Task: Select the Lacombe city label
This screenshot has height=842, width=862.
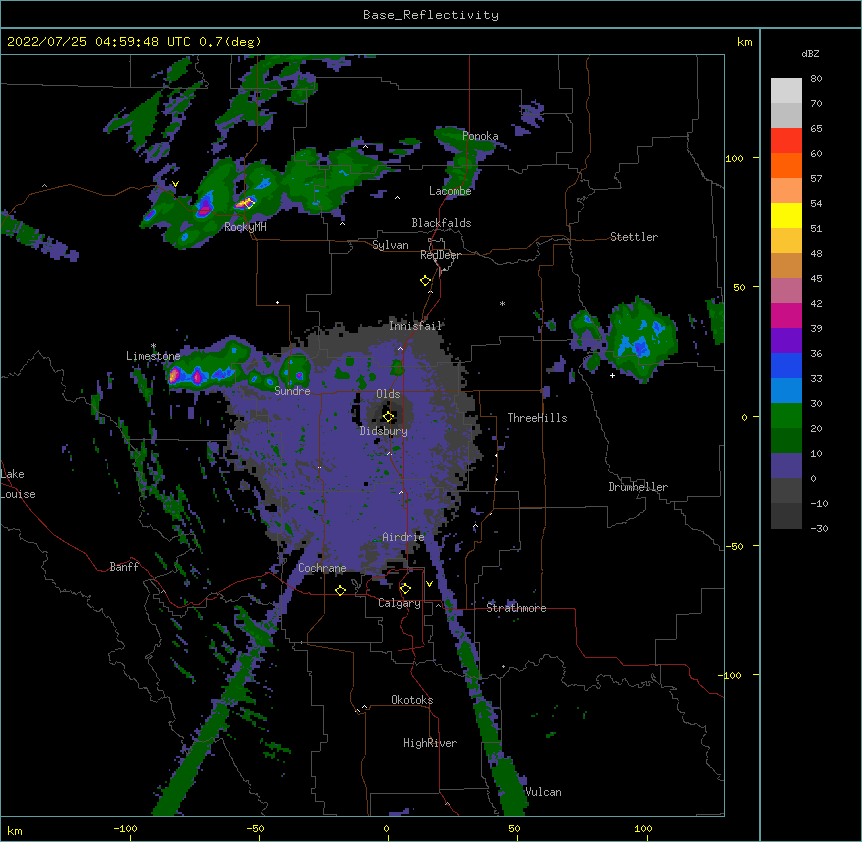Action: coord(450,191)
